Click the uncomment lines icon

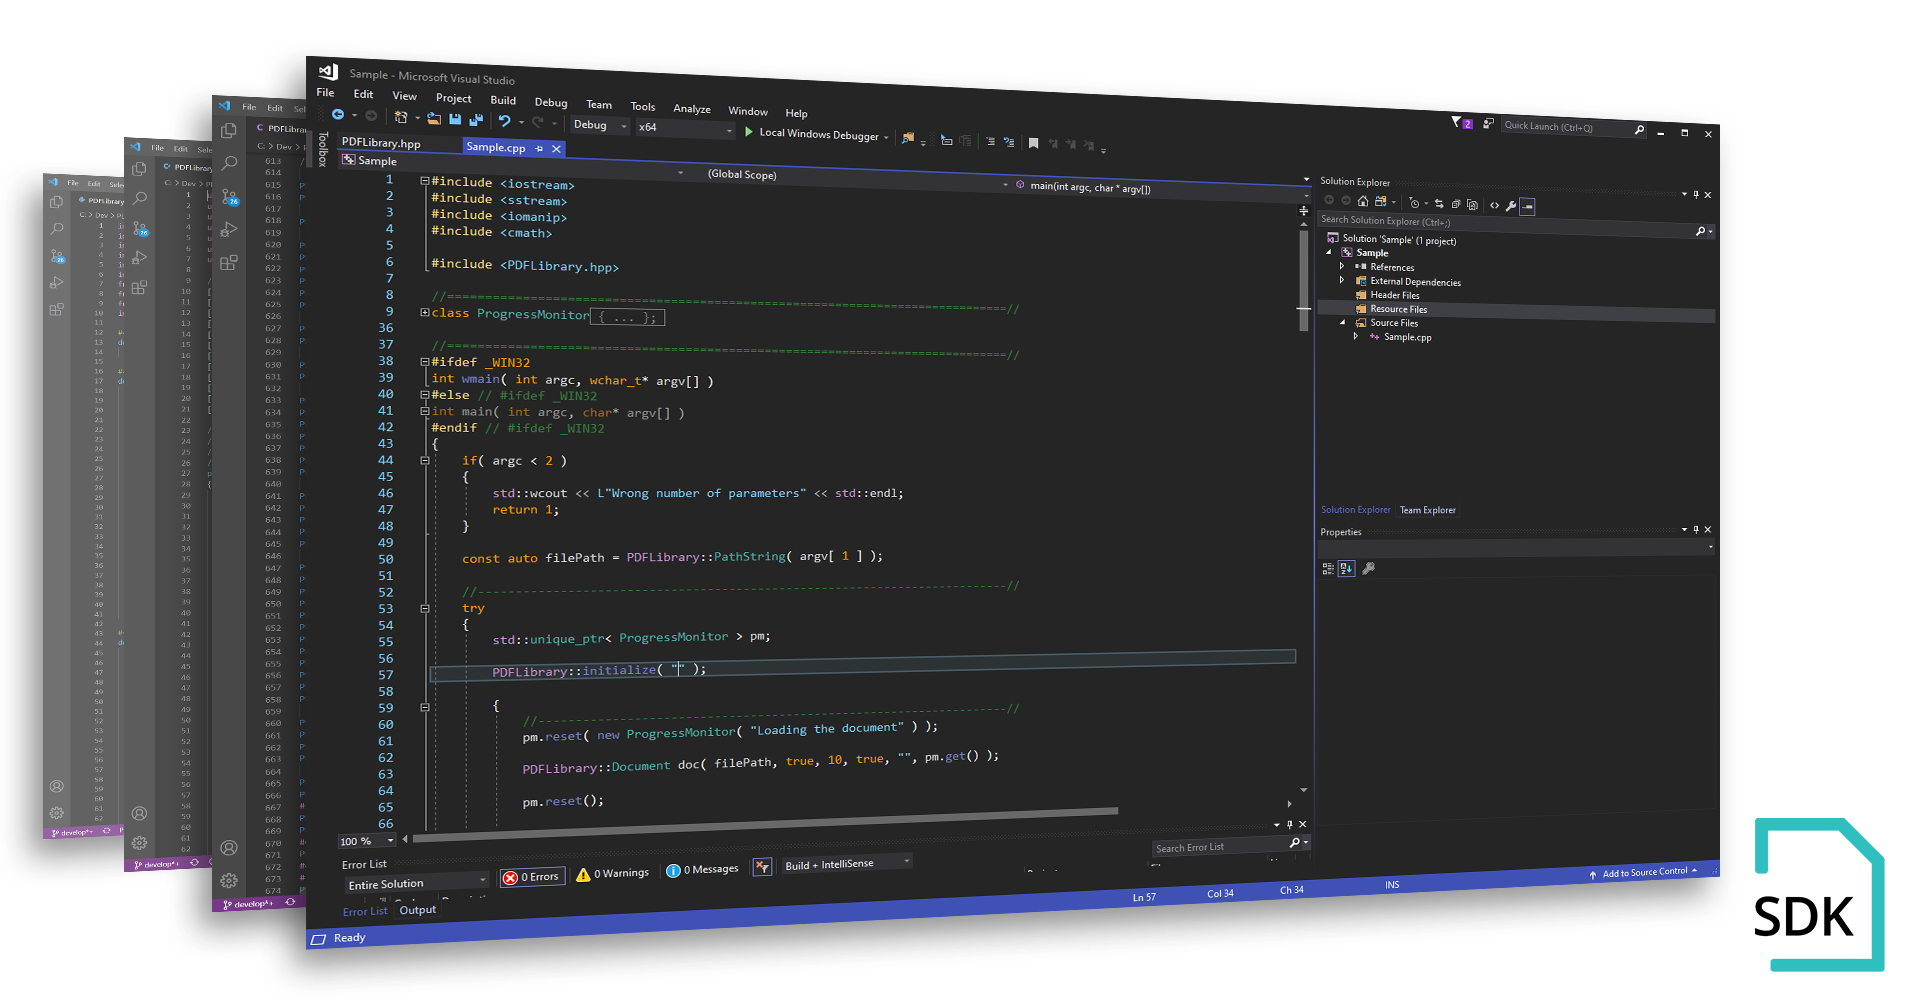[1008, 142]
